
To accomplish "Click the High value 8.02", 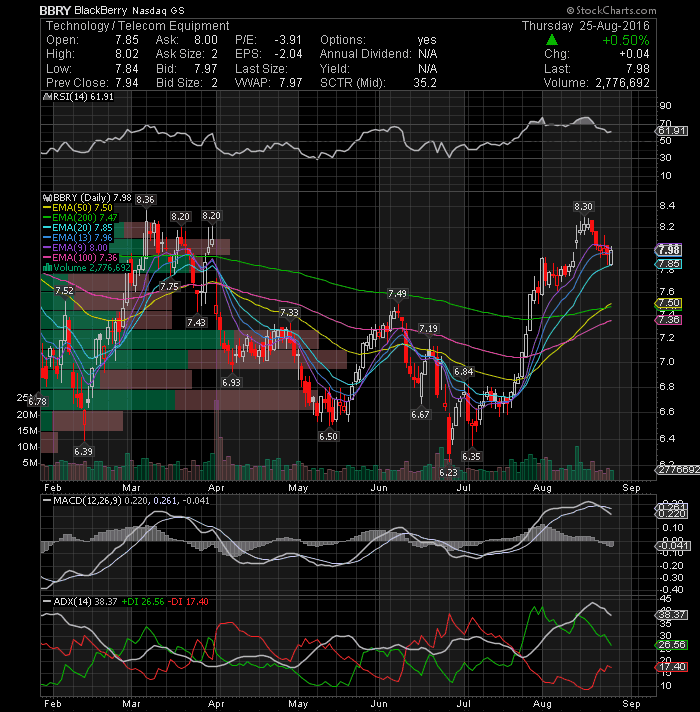I will (127, 54).
